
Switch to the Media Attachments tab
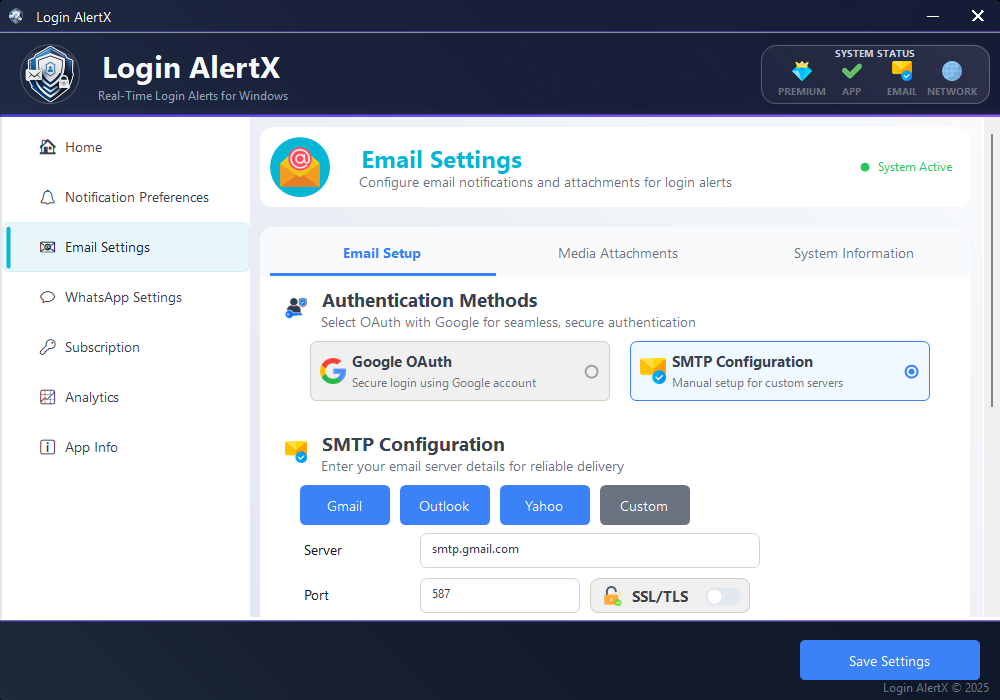(x=617, y=253)
